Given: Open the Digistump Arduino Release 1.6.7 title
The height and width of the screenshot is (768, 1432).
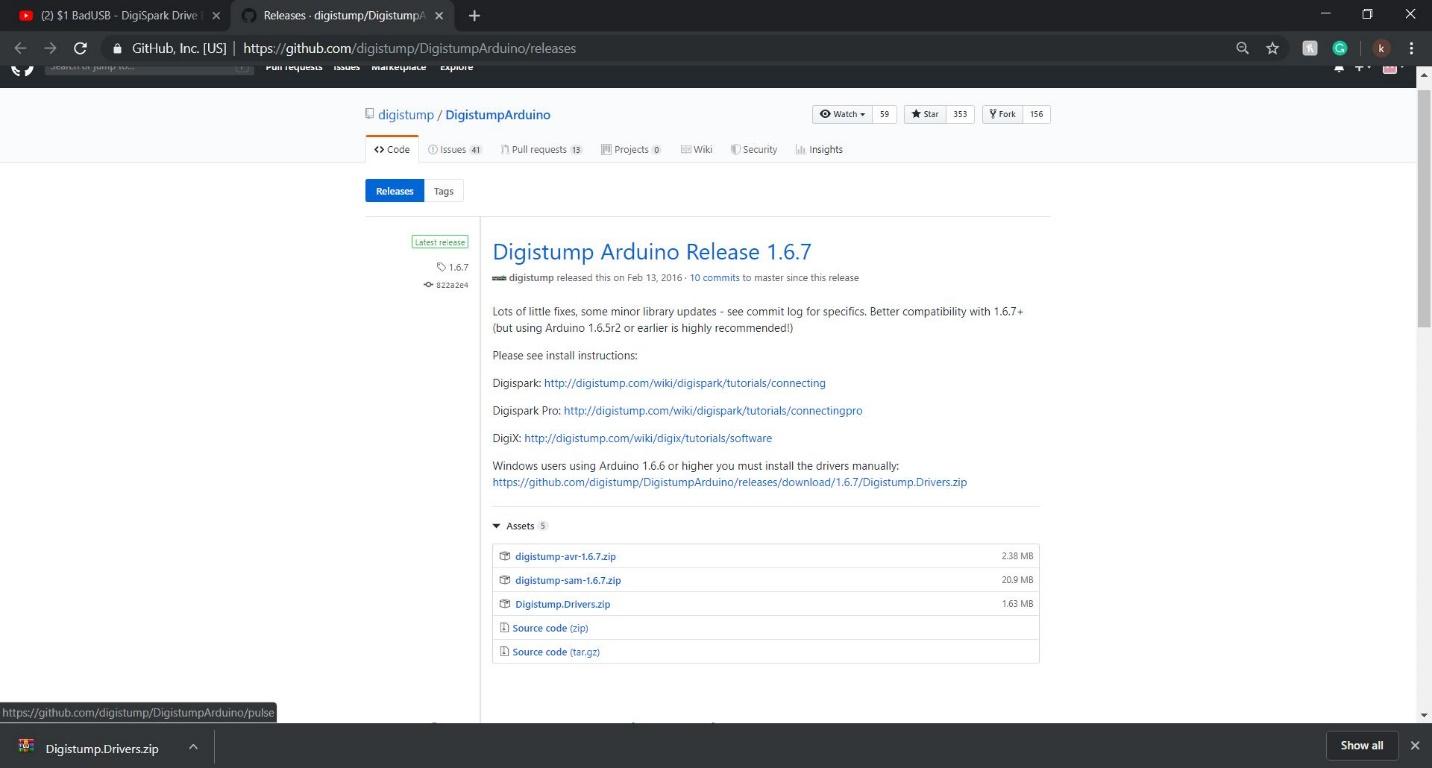Looking at the screenshot, I should pos(652,252).
